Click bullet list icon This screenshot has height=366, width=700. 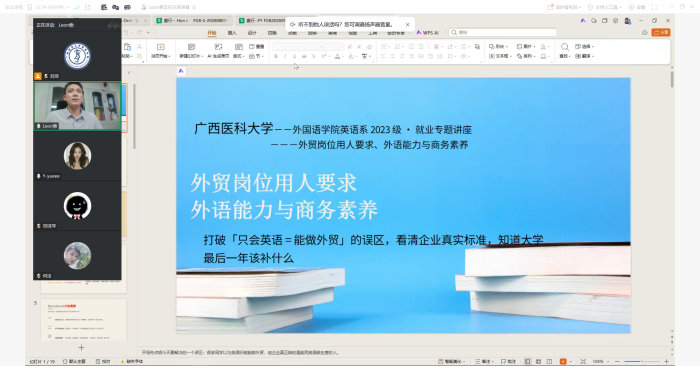pyautogui.click(x=383, y=46)
